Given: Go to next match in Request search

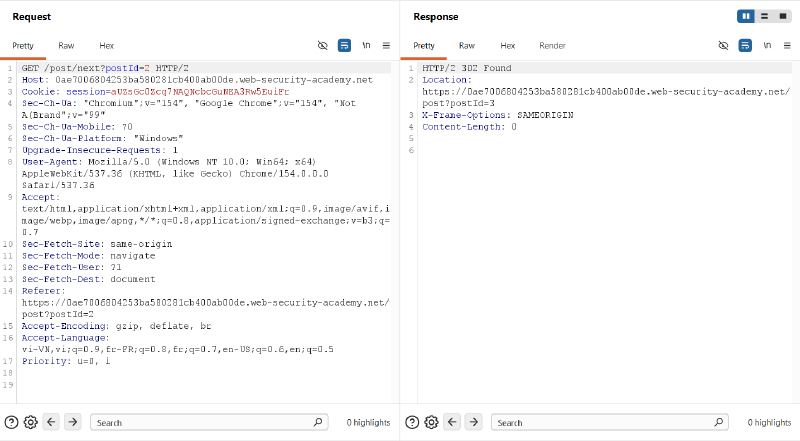Looking at the screenshot, I should tap(73, 422).
